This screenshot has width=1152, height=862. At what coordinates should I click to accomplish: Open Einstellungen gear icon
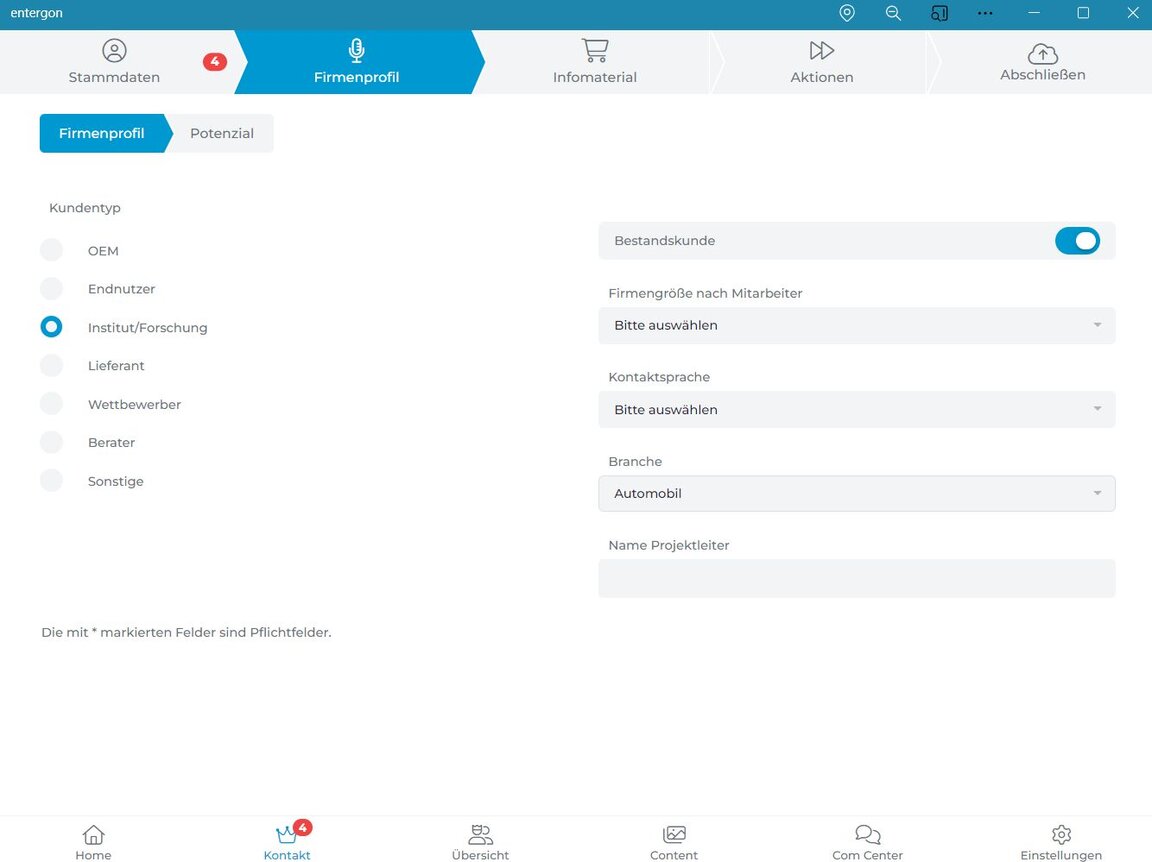point(1061,842)
